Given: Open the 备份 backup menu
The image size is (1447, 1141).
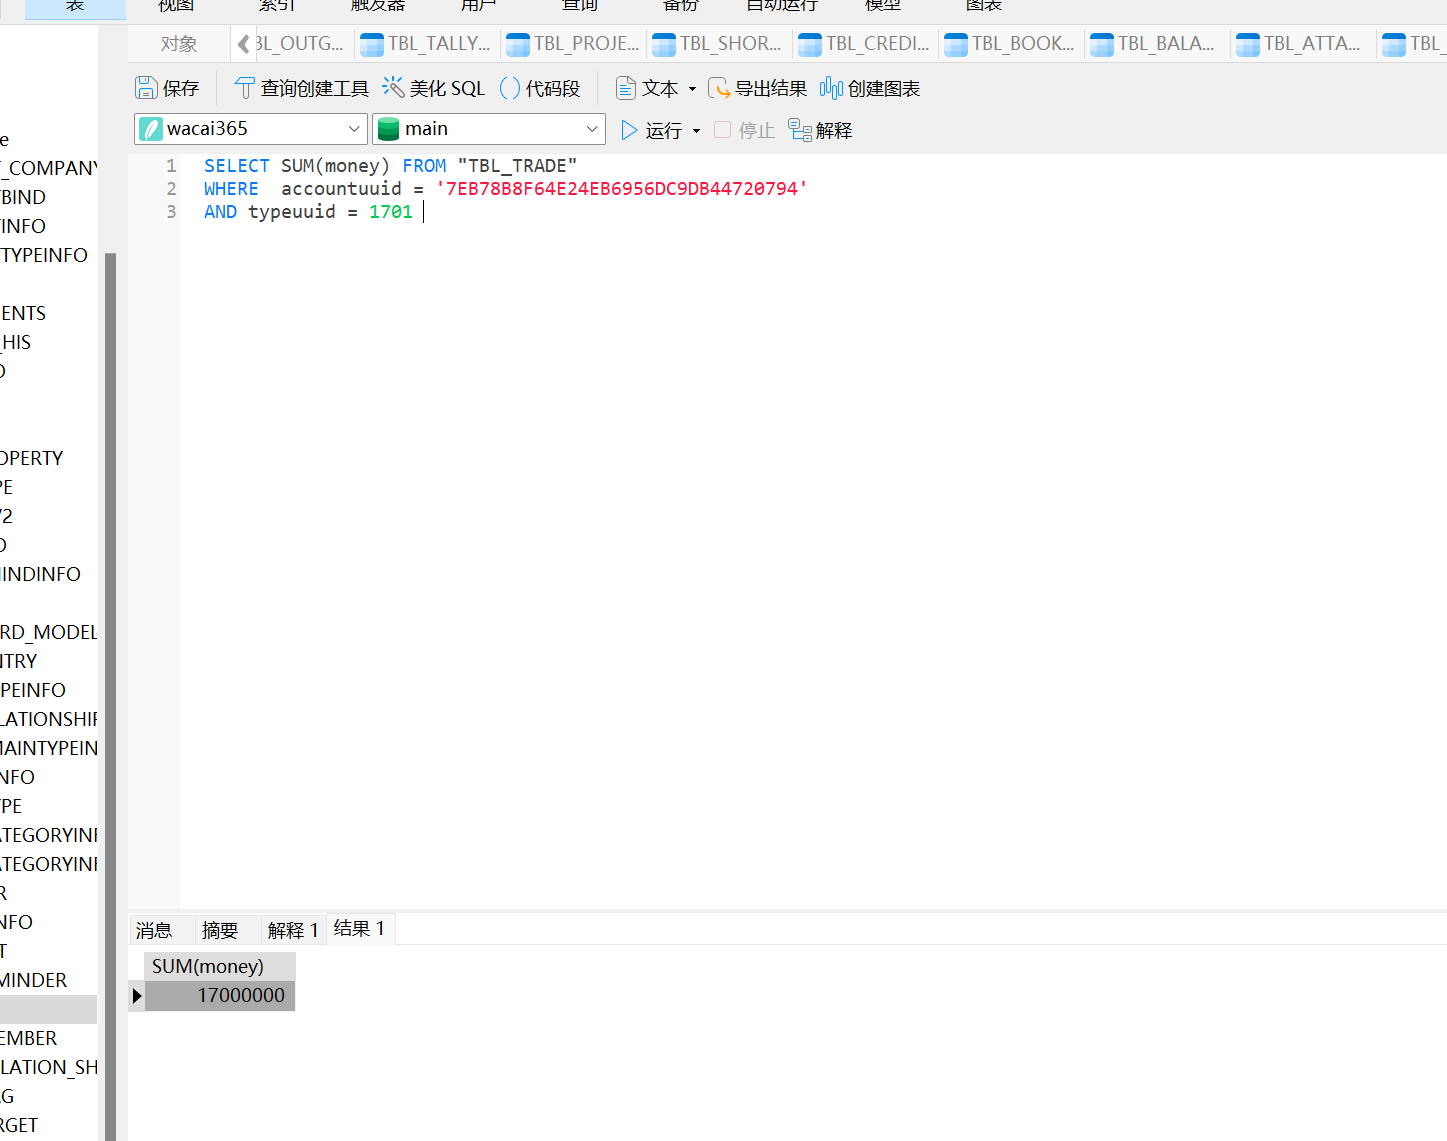Looking at the screenshot, I should click(x=679, y=7).
